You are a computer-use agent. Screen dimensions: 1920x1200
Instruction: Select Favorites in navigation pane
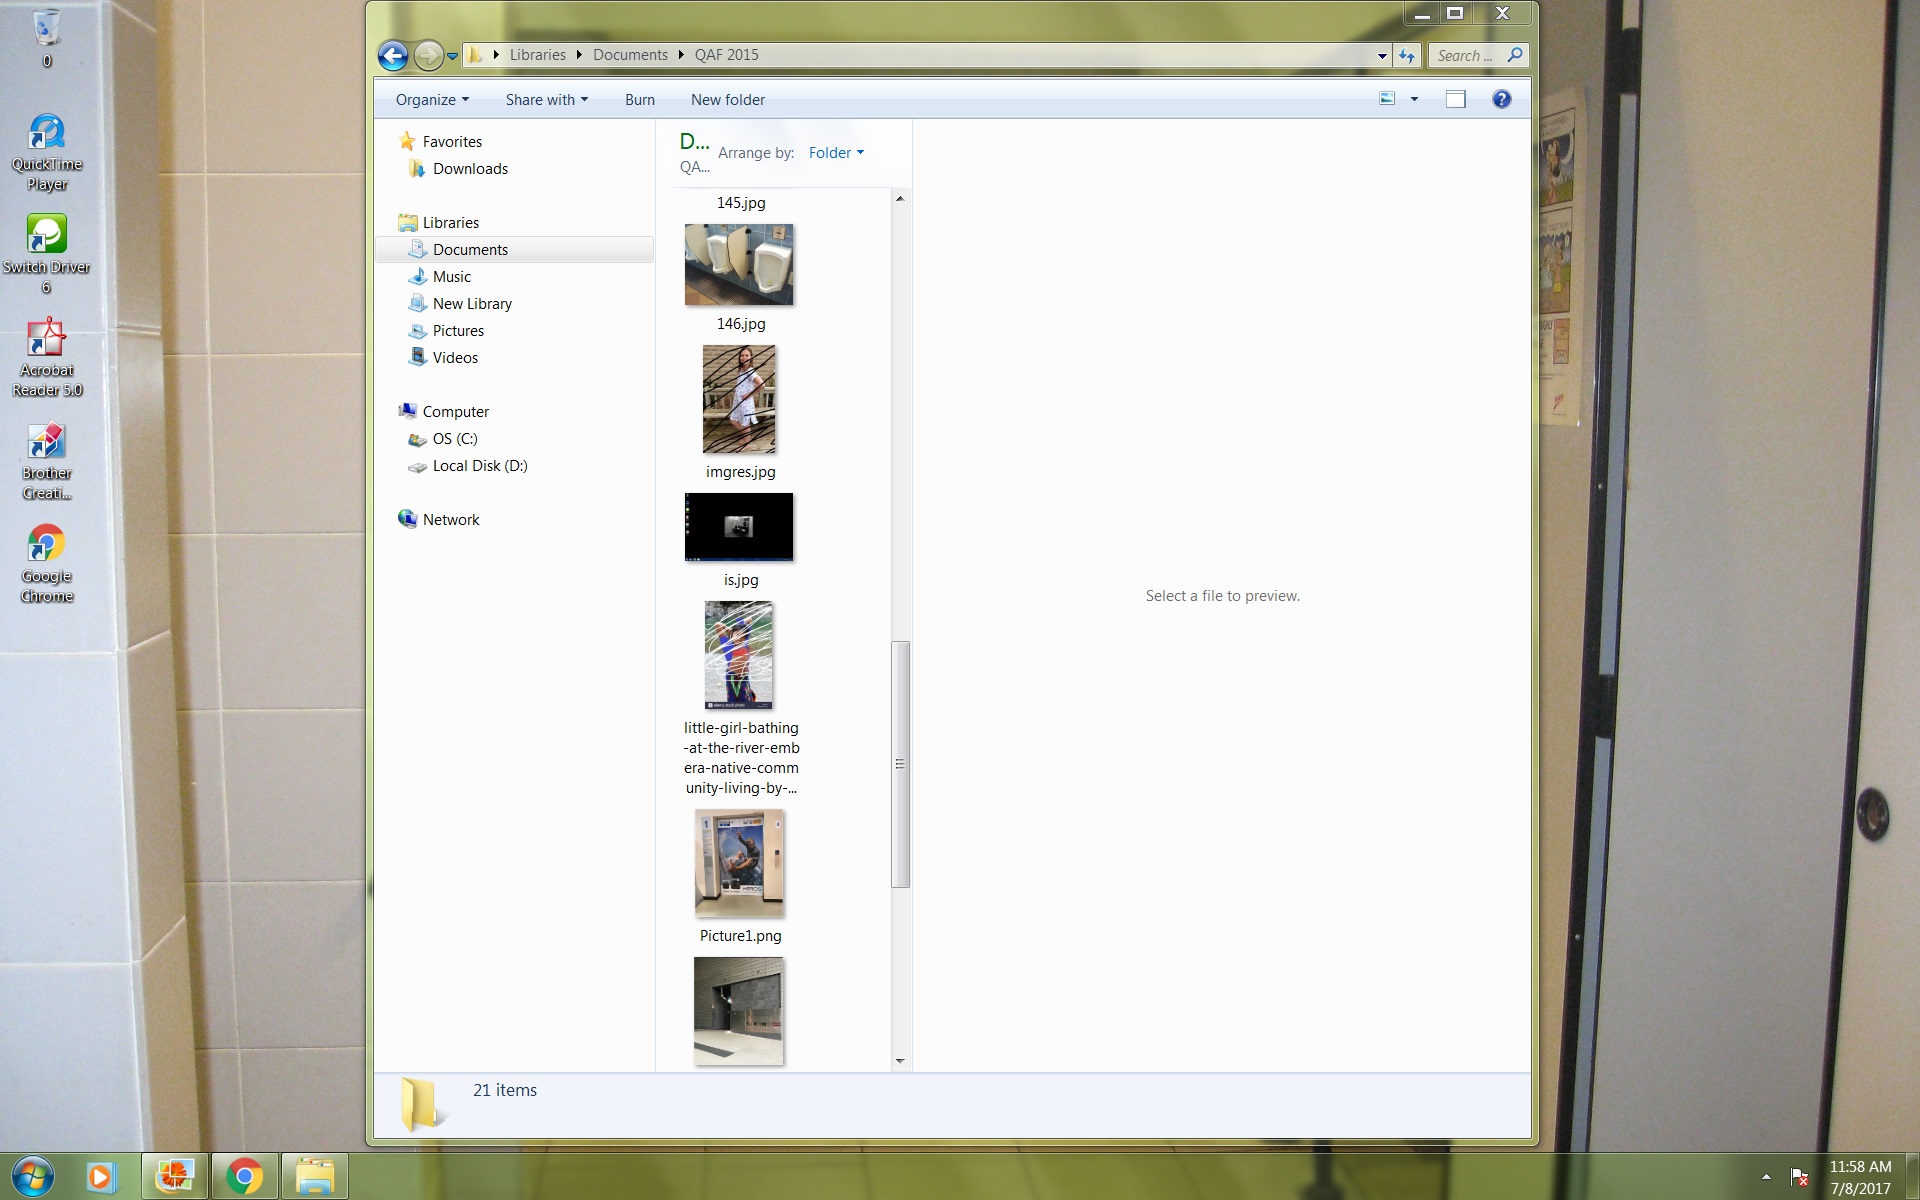pyautogui.click(x=452, y=142)
